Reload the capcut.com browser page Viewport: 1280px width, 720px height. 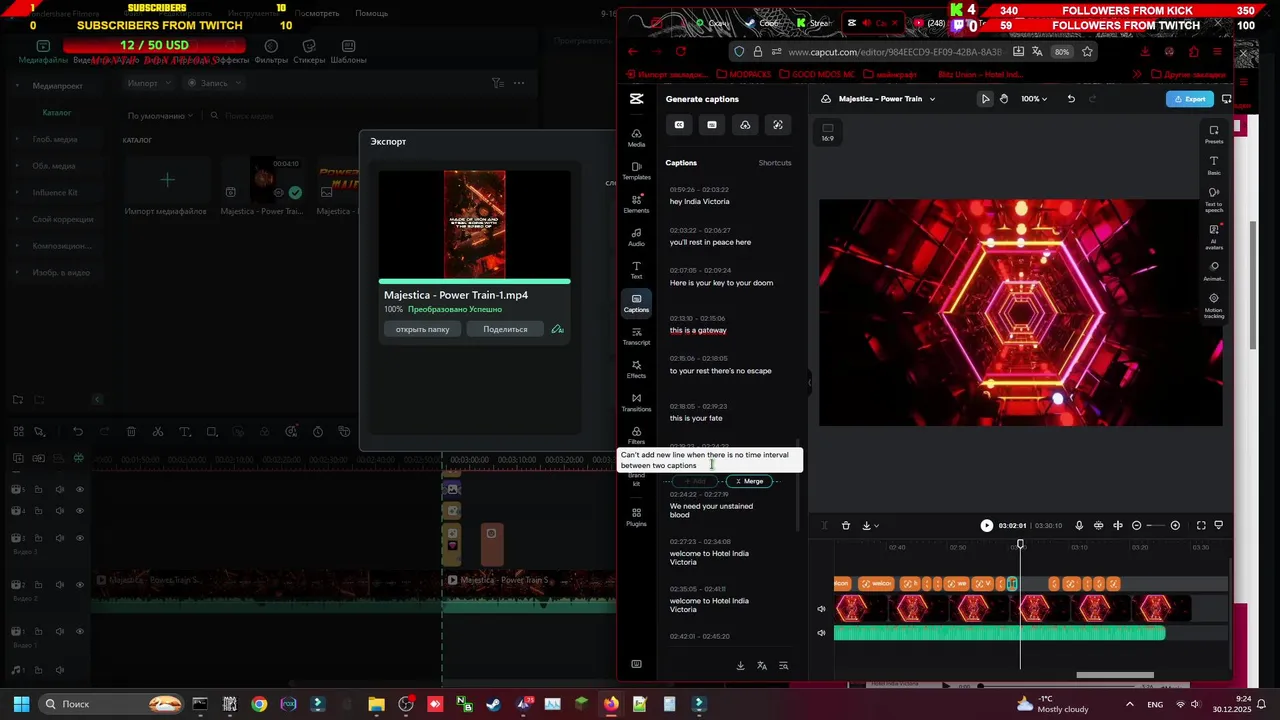click(681, 52)
